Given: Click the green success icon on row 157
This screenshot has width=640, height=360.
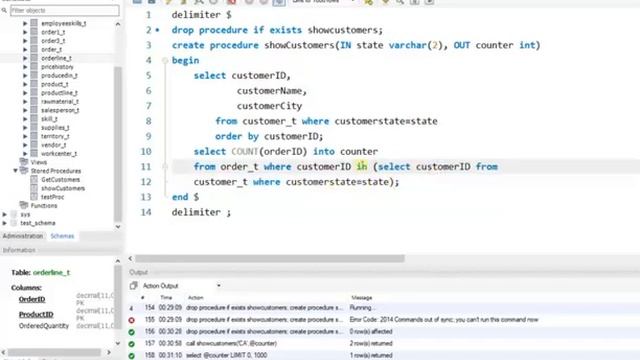Looking at the screenshot, I should [131, 344].
